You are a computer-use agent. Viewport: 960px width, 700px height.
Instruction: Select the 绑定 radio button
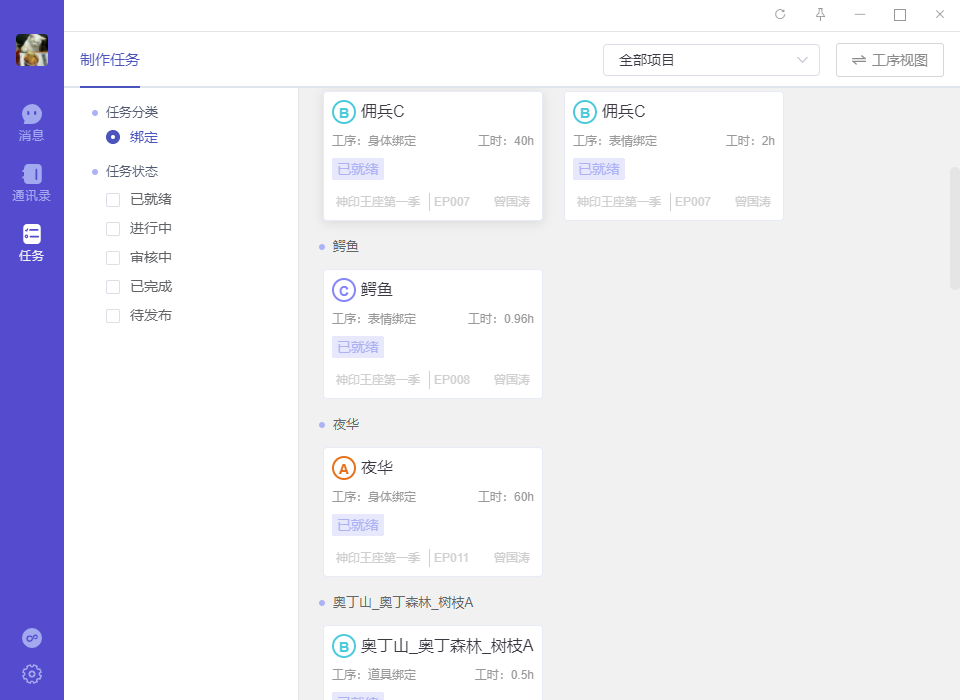tap(113, 137)
